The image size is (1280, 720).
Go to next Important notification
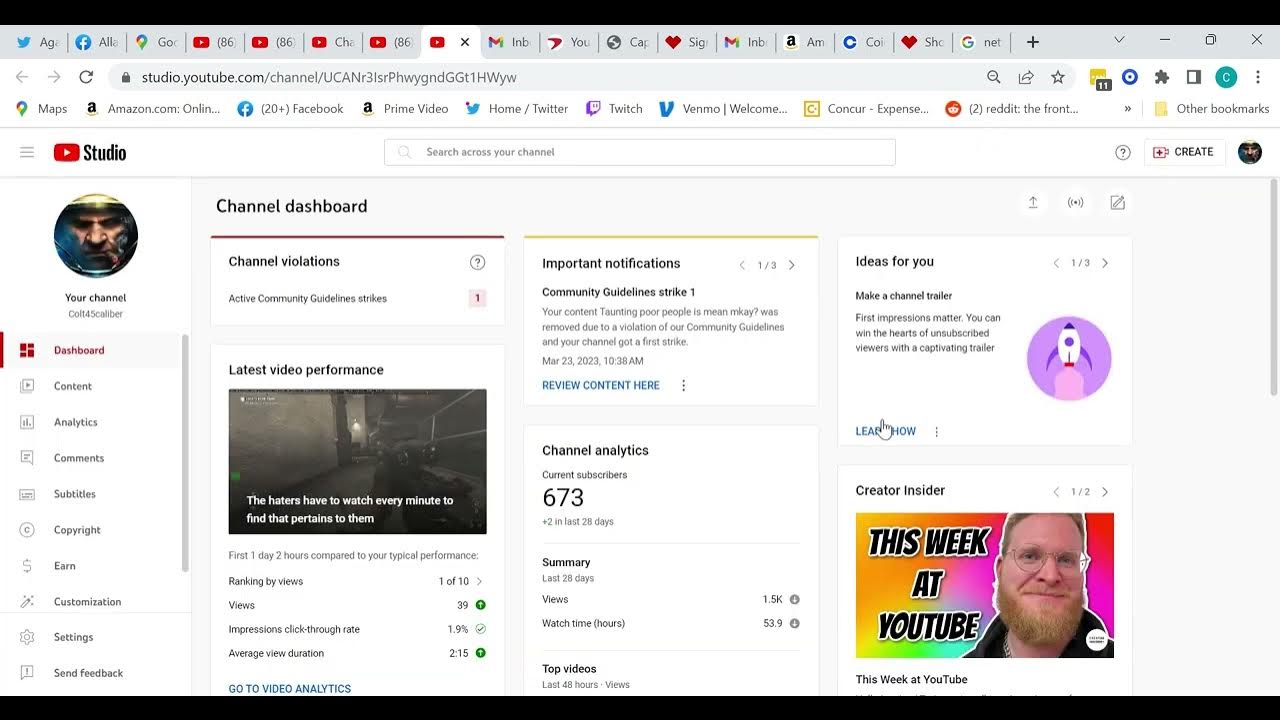791,265
